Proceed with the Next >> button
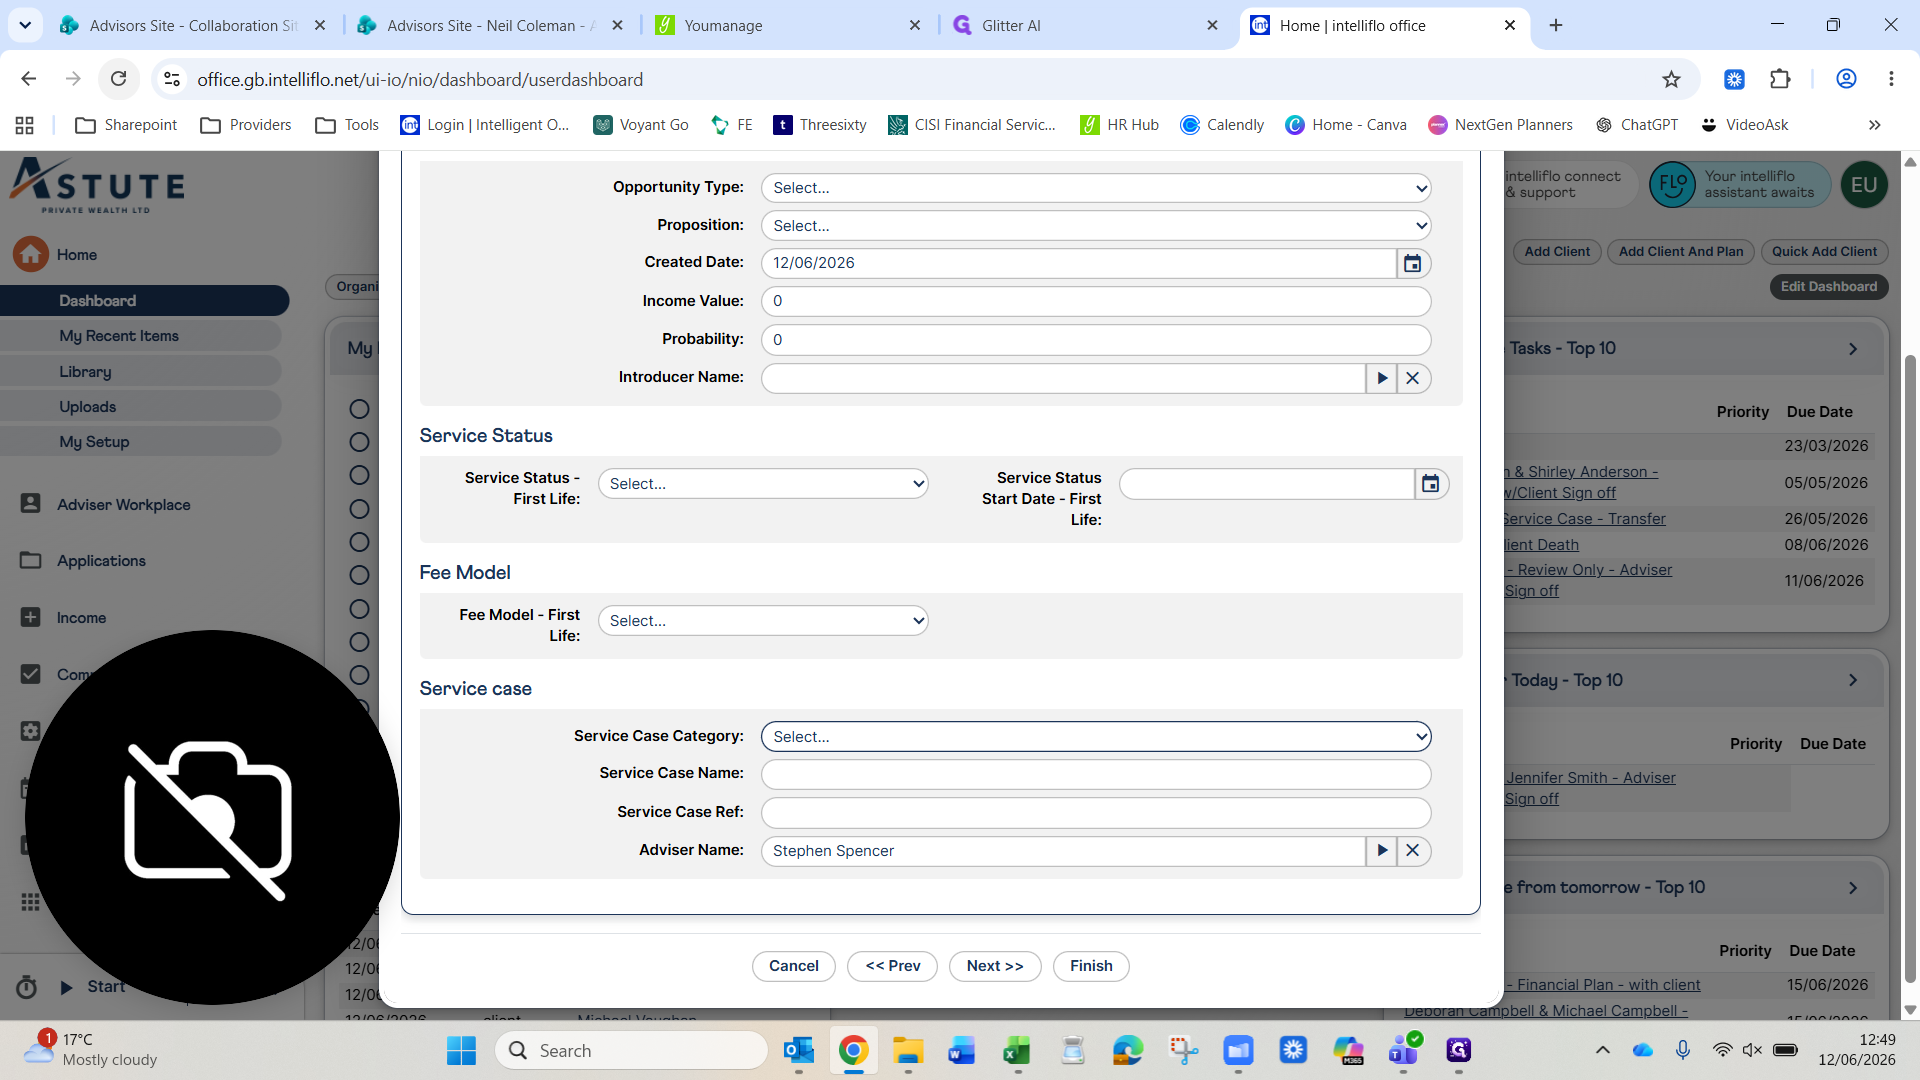Image resolution: width=1920 pixels, height=1080 pixels. pyautogui.click(x=995, y=966)
